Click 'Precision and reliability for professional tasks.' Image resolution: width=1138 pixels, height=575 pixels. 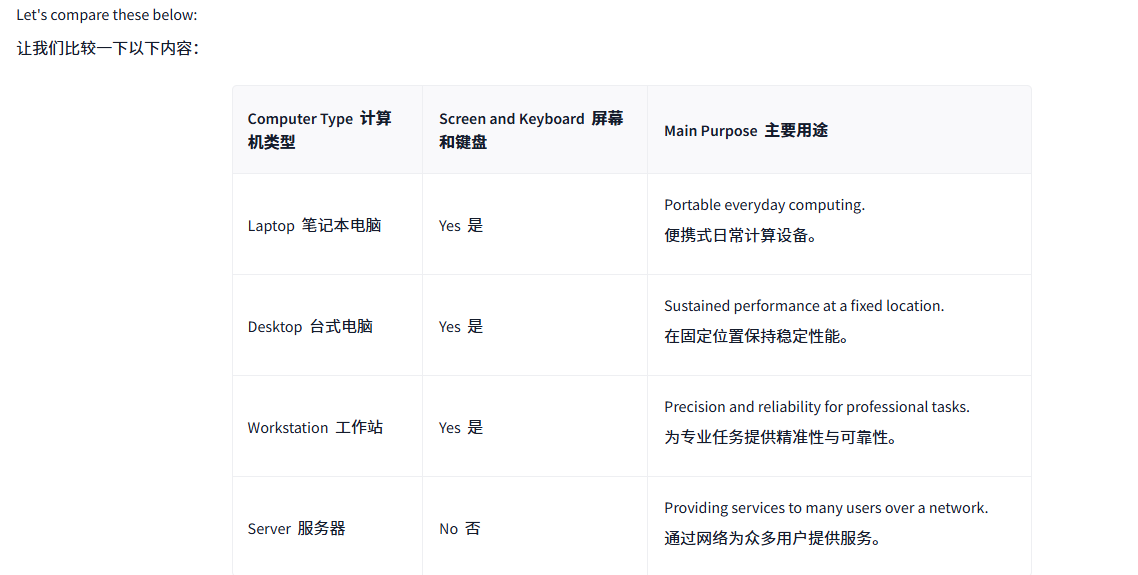click(816, 407)
